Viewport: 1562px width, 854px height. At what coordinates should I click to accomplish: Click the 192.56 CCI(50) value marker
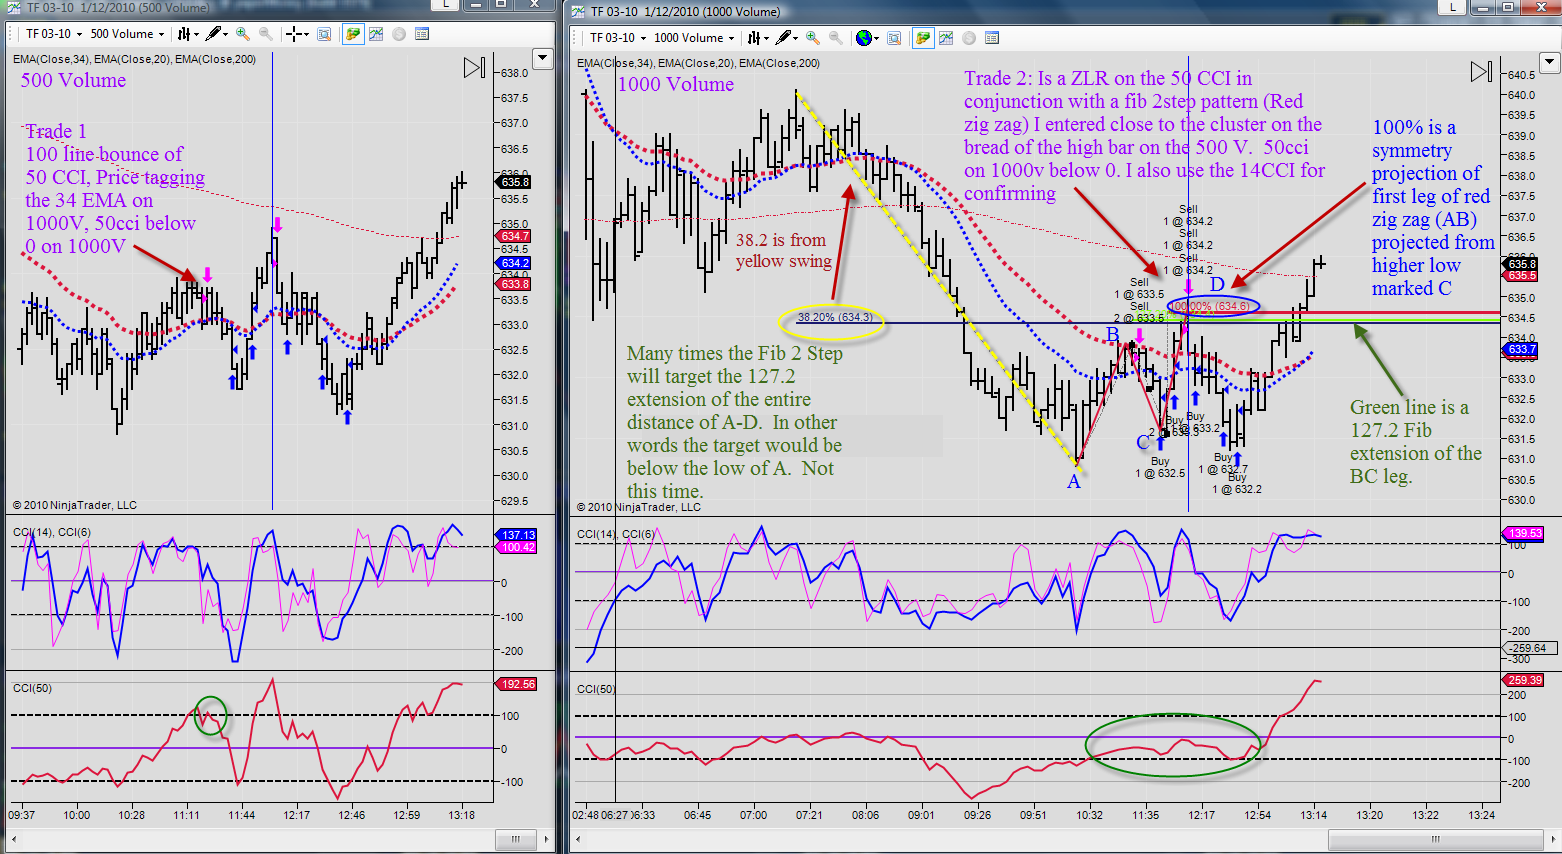point(518,684)
